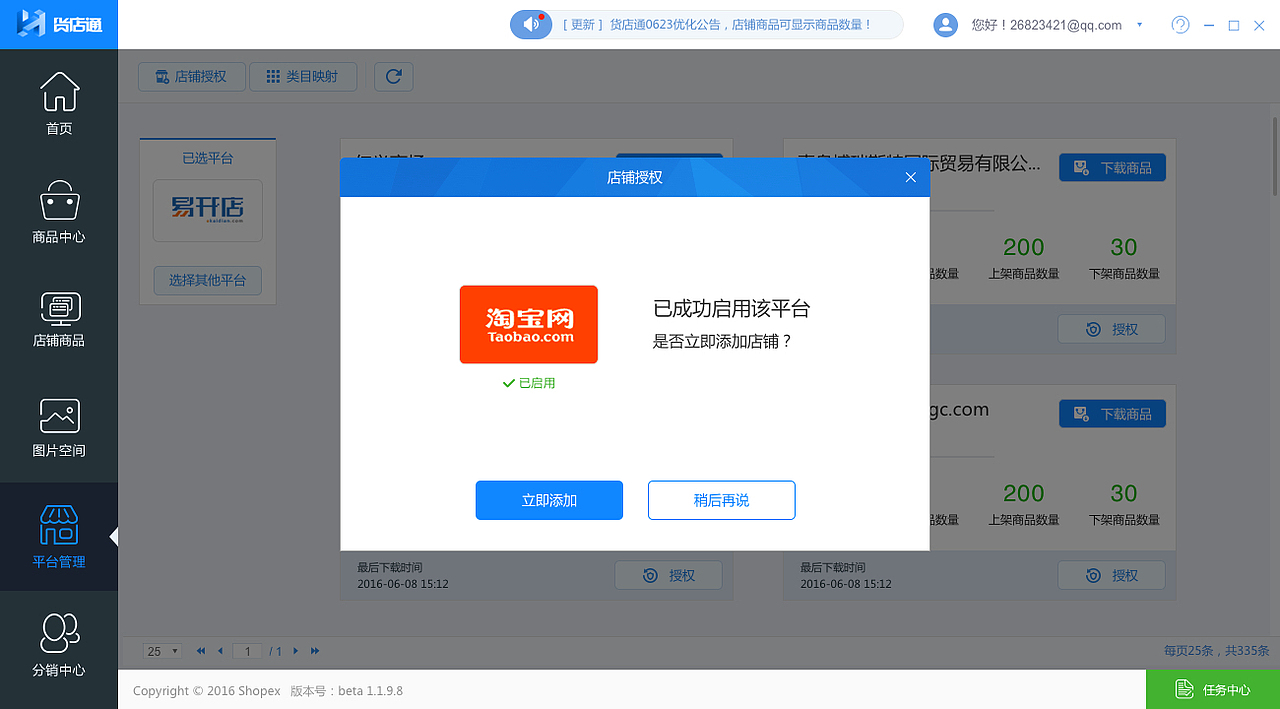1280x709 pixels.
Task: Open 类目映射 toolbar button
Action: [x=303, y=76]
